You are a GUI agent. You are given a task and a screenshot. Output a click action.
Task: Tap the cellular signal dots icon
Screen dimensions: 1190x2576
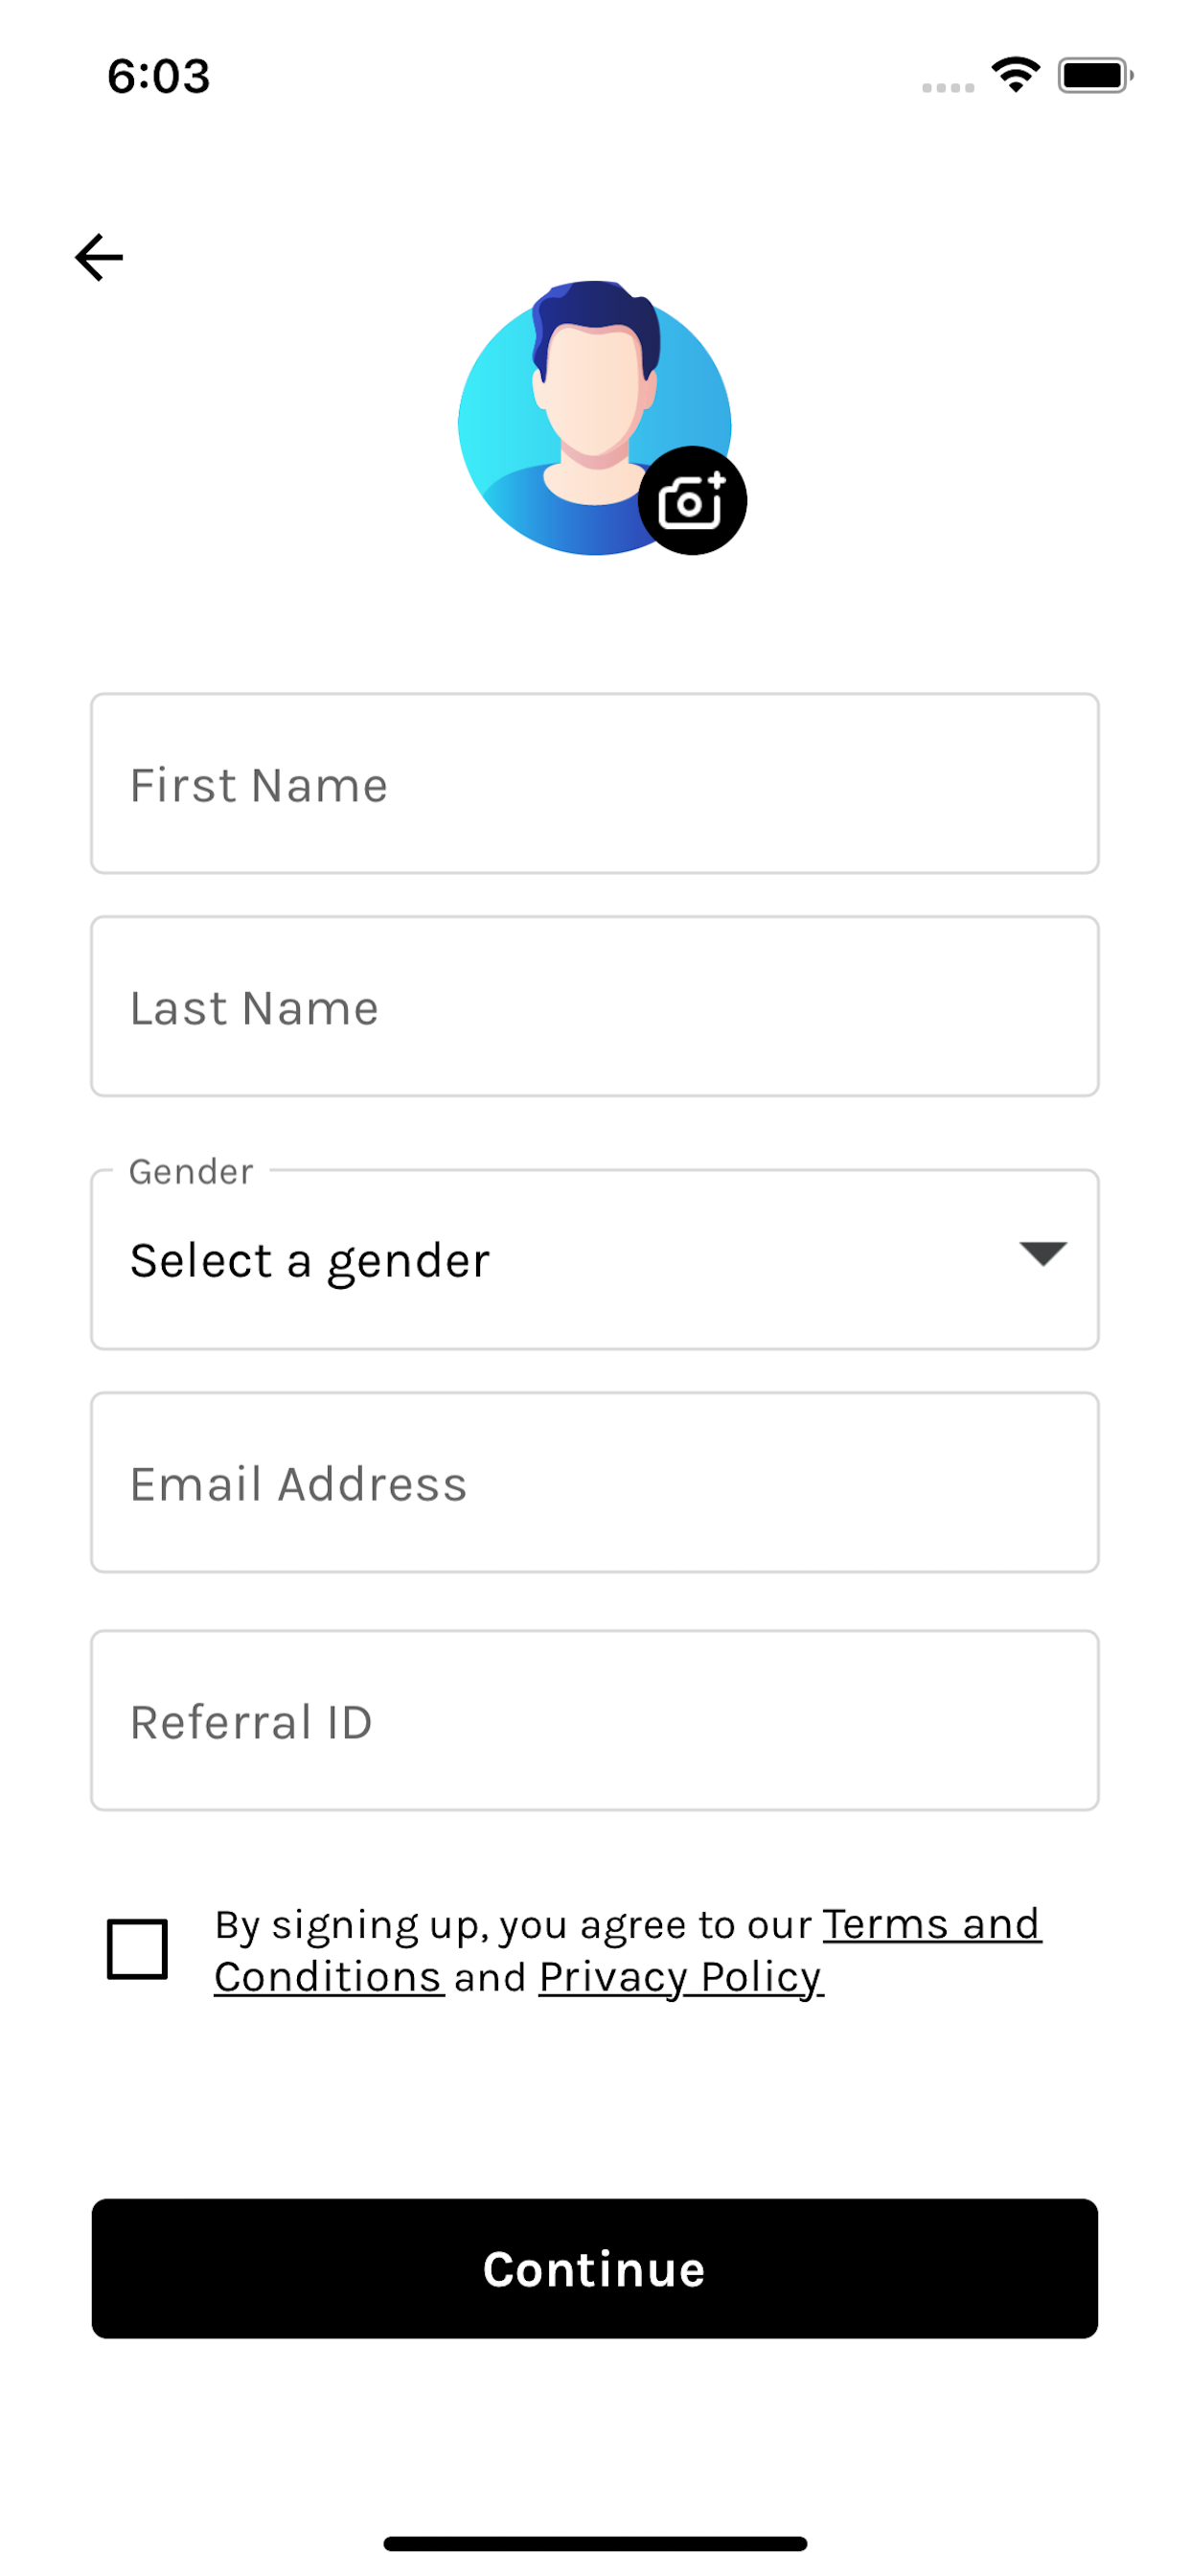coord(948,88)
